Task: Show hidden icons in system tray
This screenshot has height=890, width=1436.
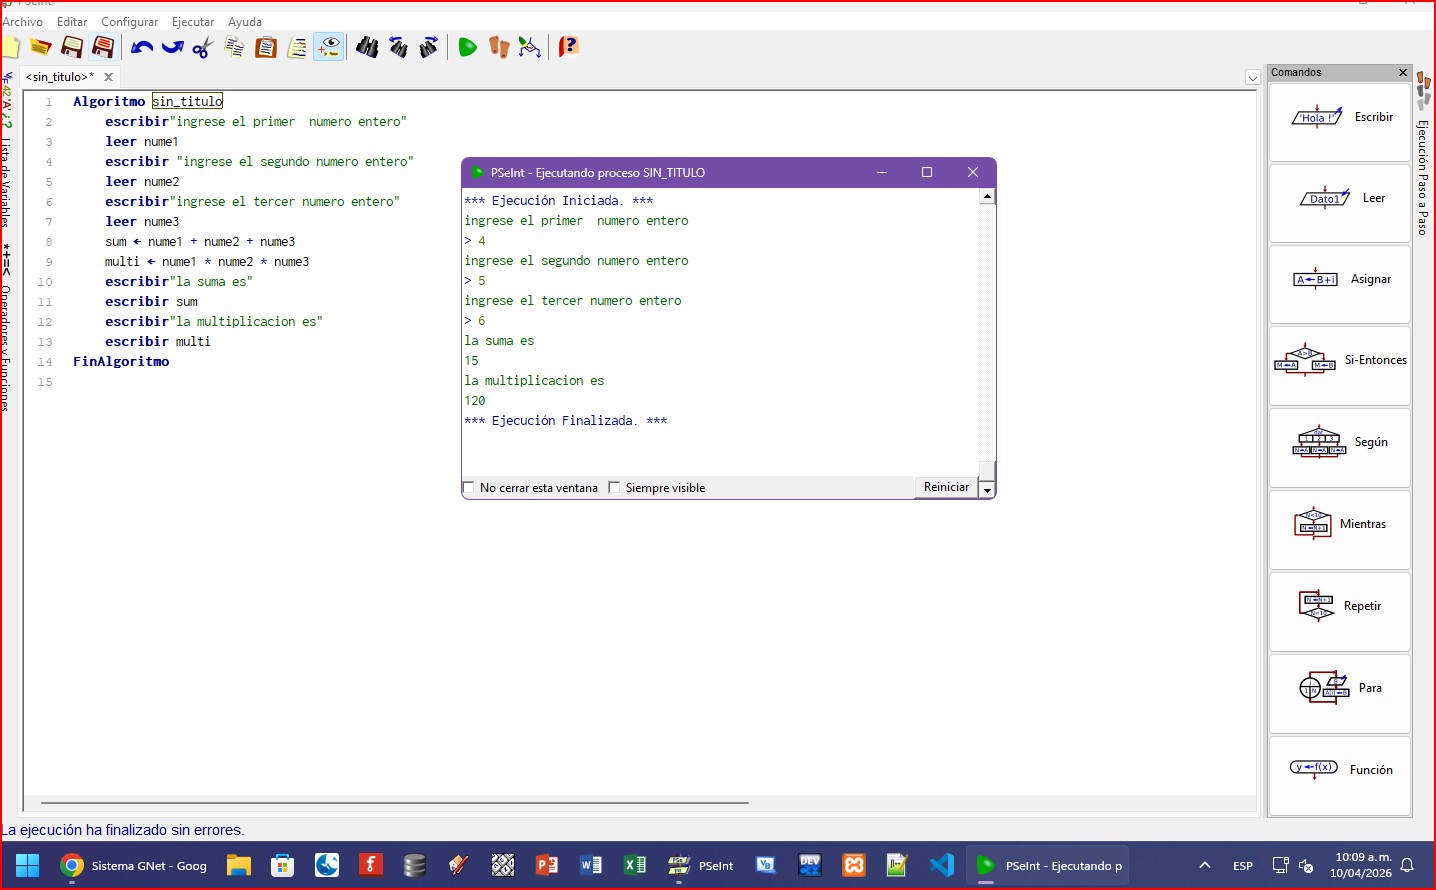Action: point(1205,866)
